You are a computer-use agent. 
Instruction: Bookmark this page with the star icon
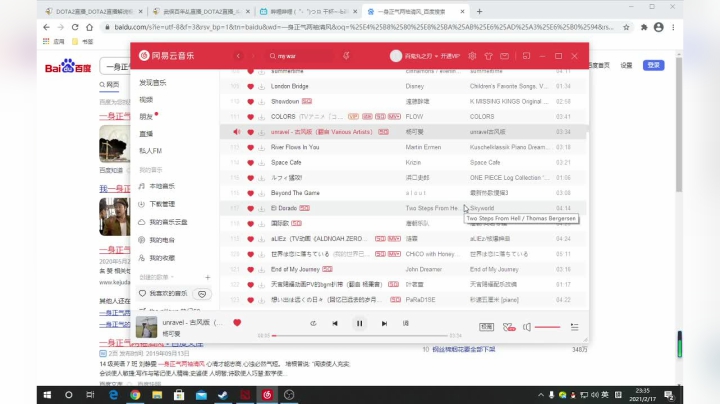pyautogui.click(x=626, y=28)
